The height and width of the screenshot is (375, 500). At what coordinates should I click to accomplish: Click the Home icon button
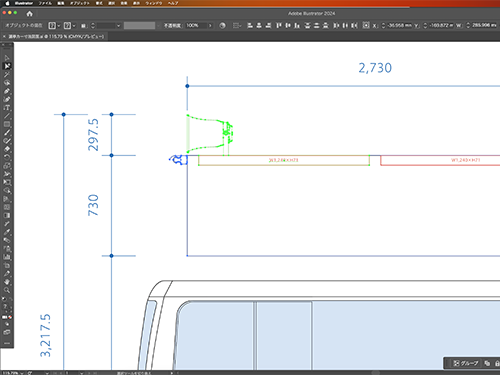coord(29,14)
